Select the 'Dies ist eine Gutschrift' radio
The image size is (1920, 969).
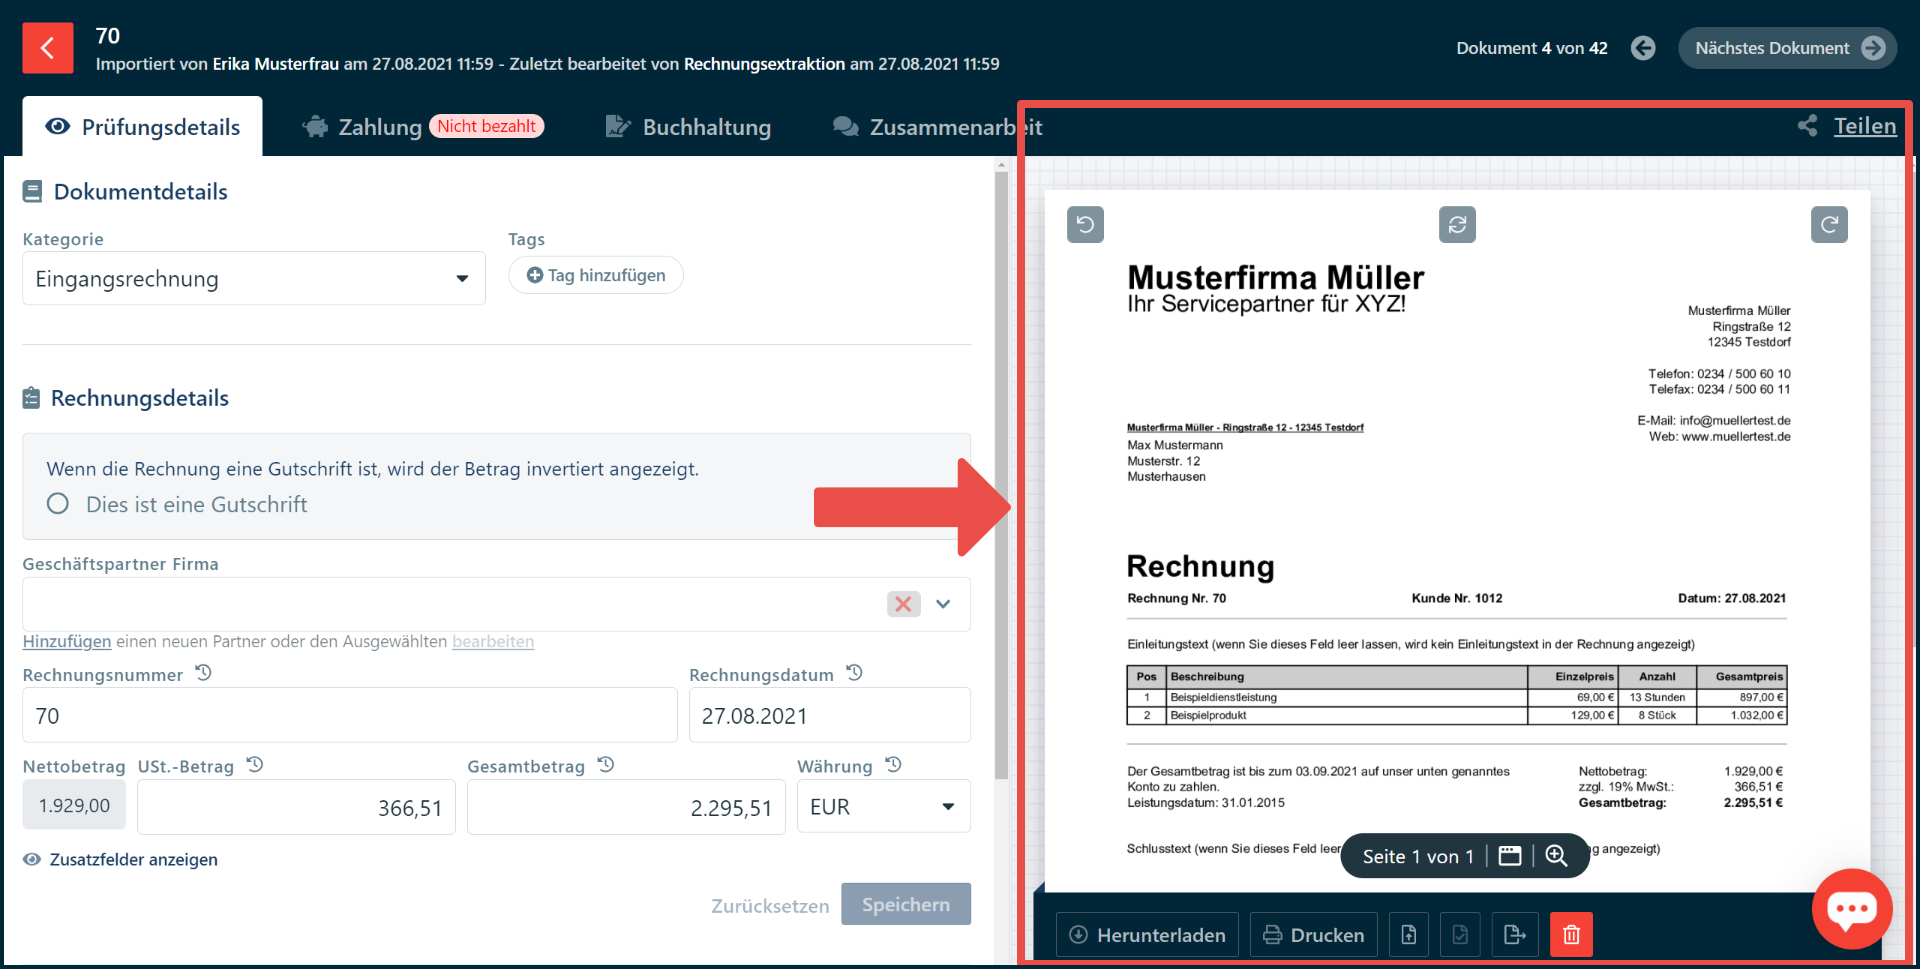[x=58, y=504]
